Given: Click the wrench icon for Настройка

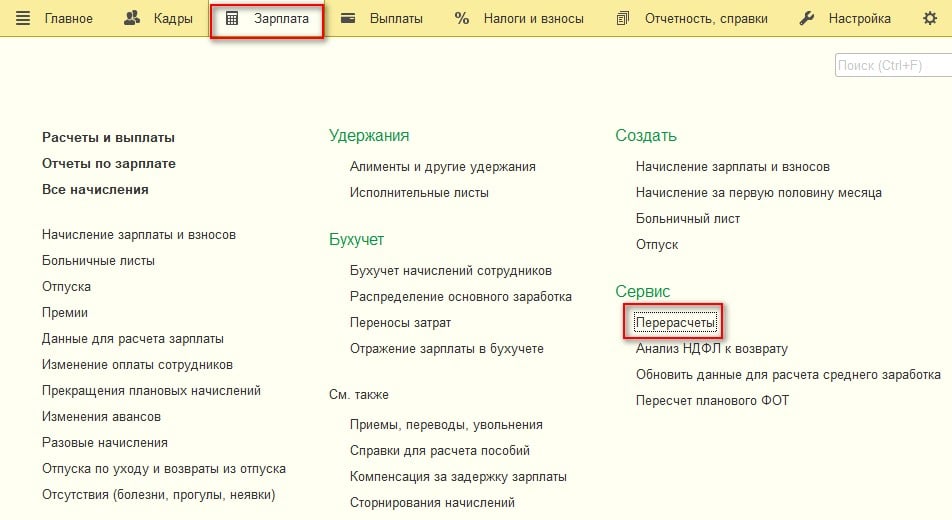Looking at the screenshot, I should [x=807, y=18].
